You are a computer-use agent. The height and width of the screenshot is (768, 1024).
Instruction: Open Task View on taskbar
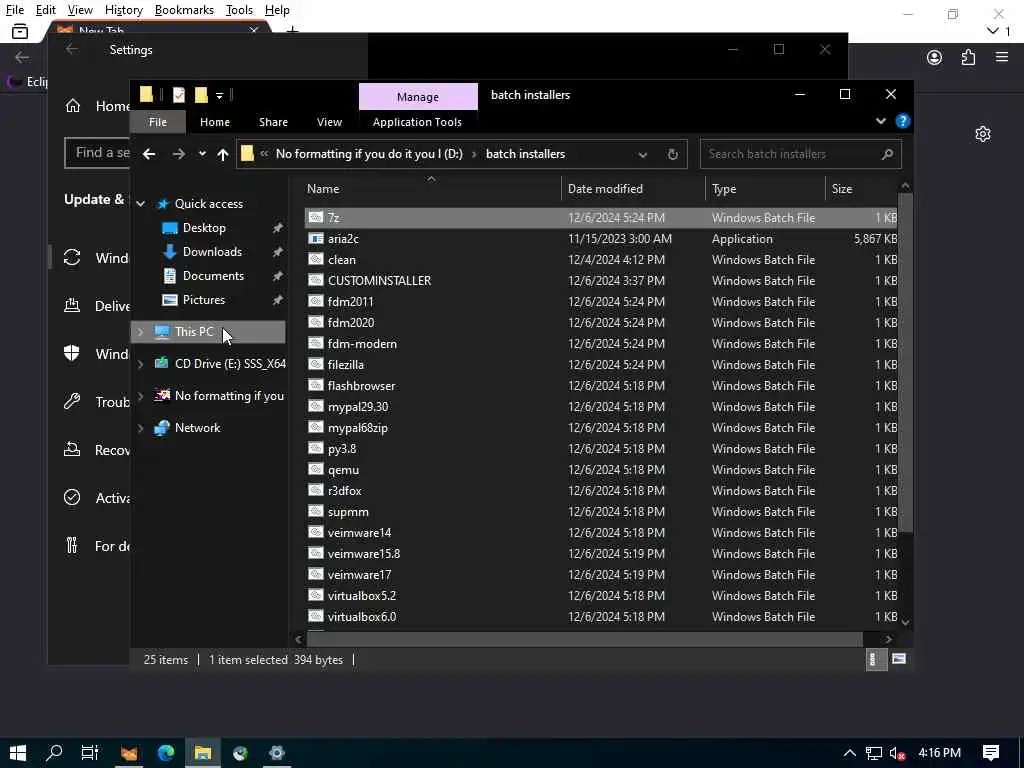pos(90,753)
